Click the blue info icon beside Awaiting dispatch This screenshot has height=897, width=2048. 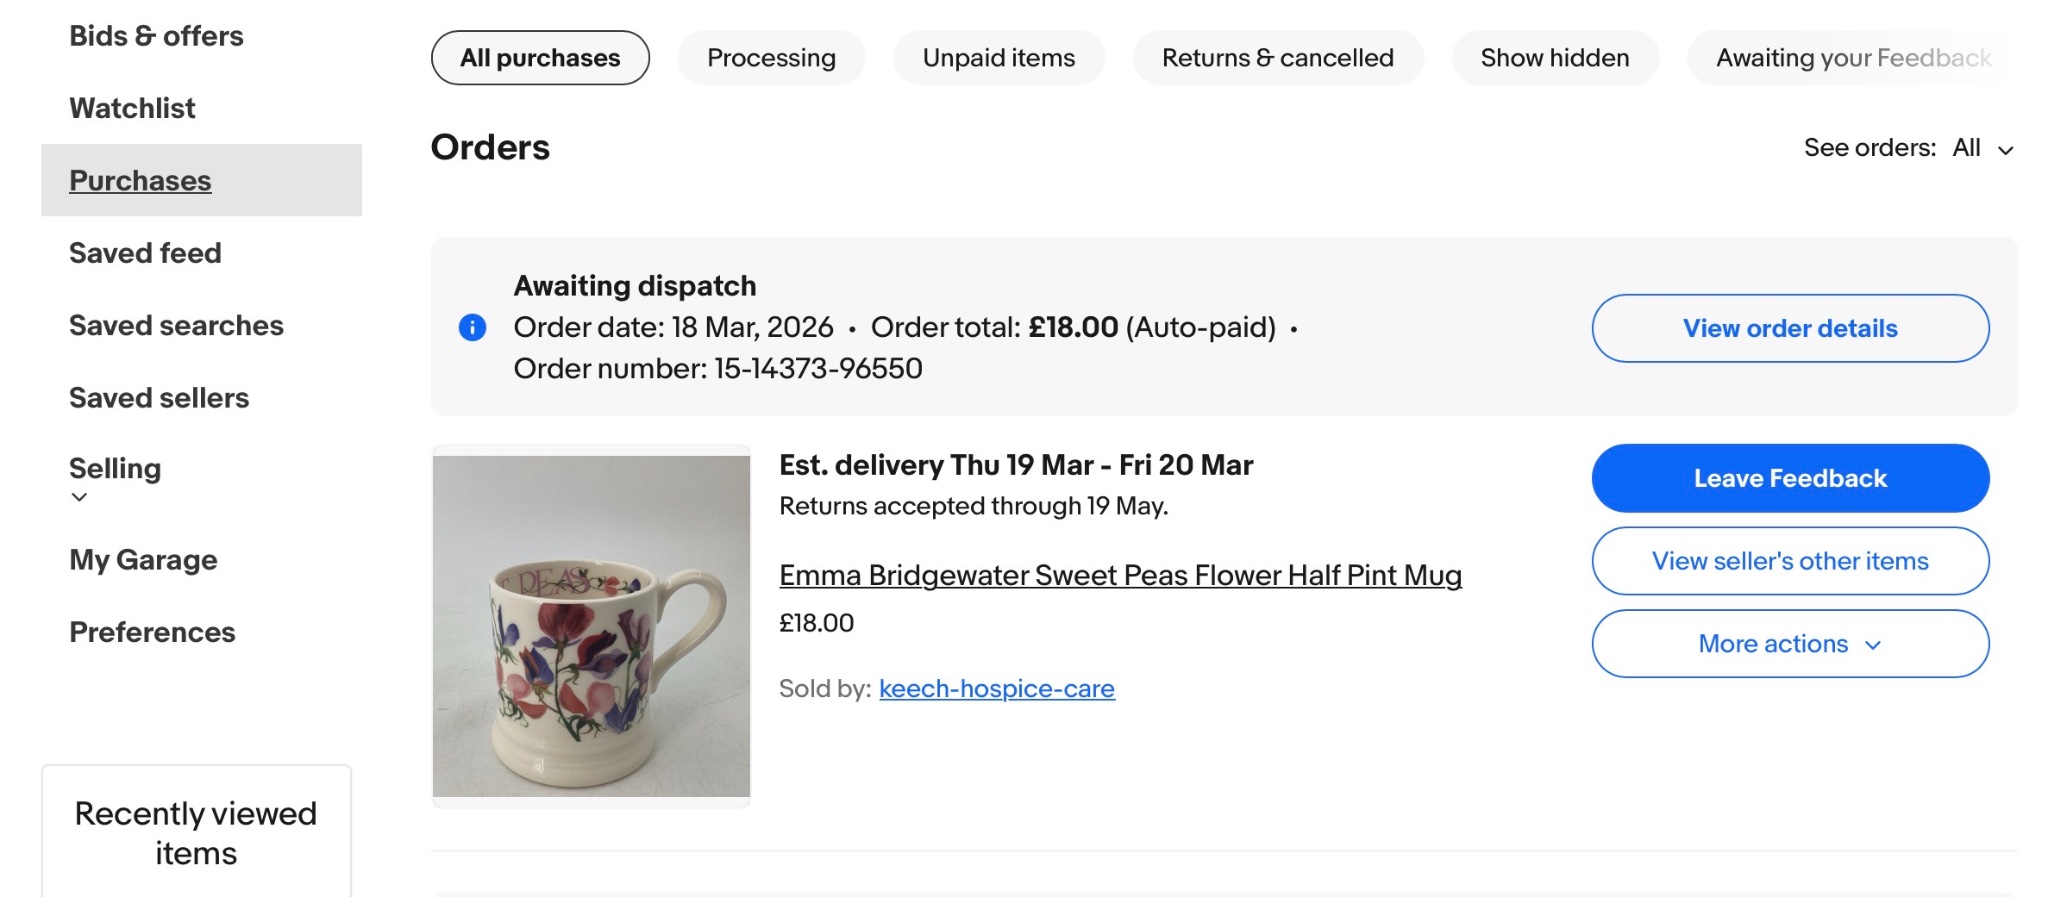coord(472,327)
